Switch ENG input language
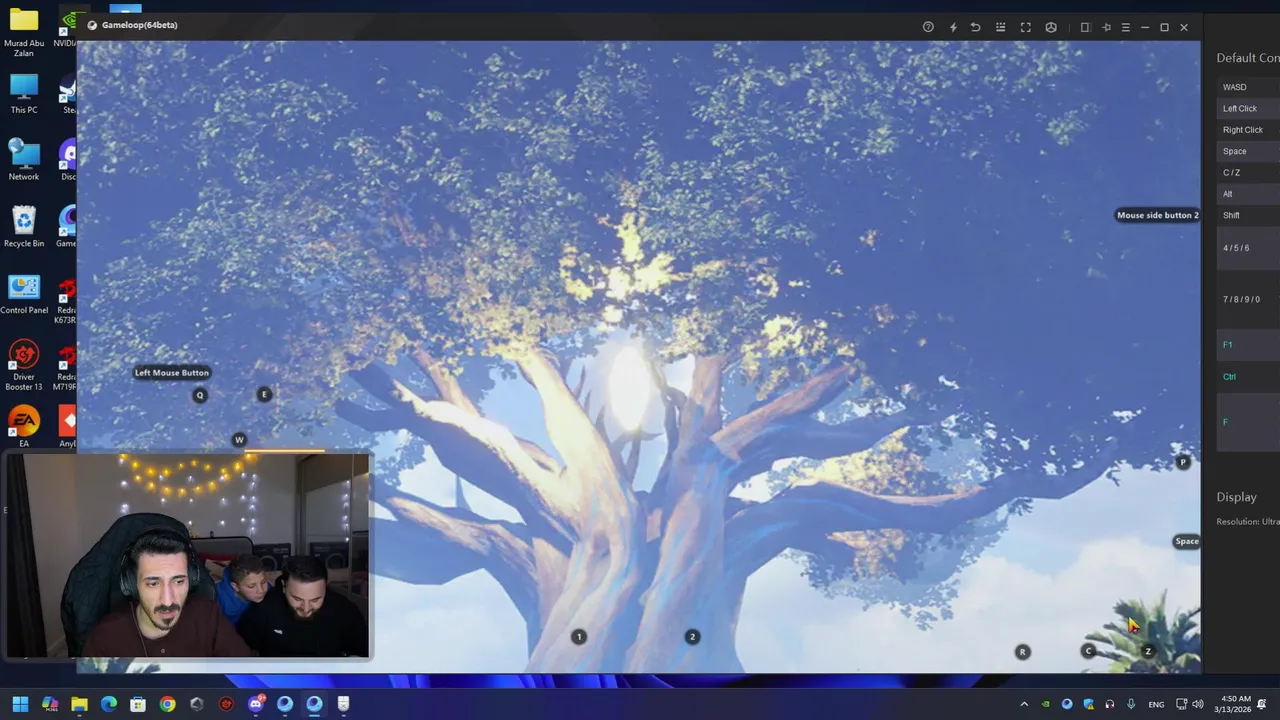This screenshot has width=1280, height=720. pyautogui.click(x=1156, y=705)
